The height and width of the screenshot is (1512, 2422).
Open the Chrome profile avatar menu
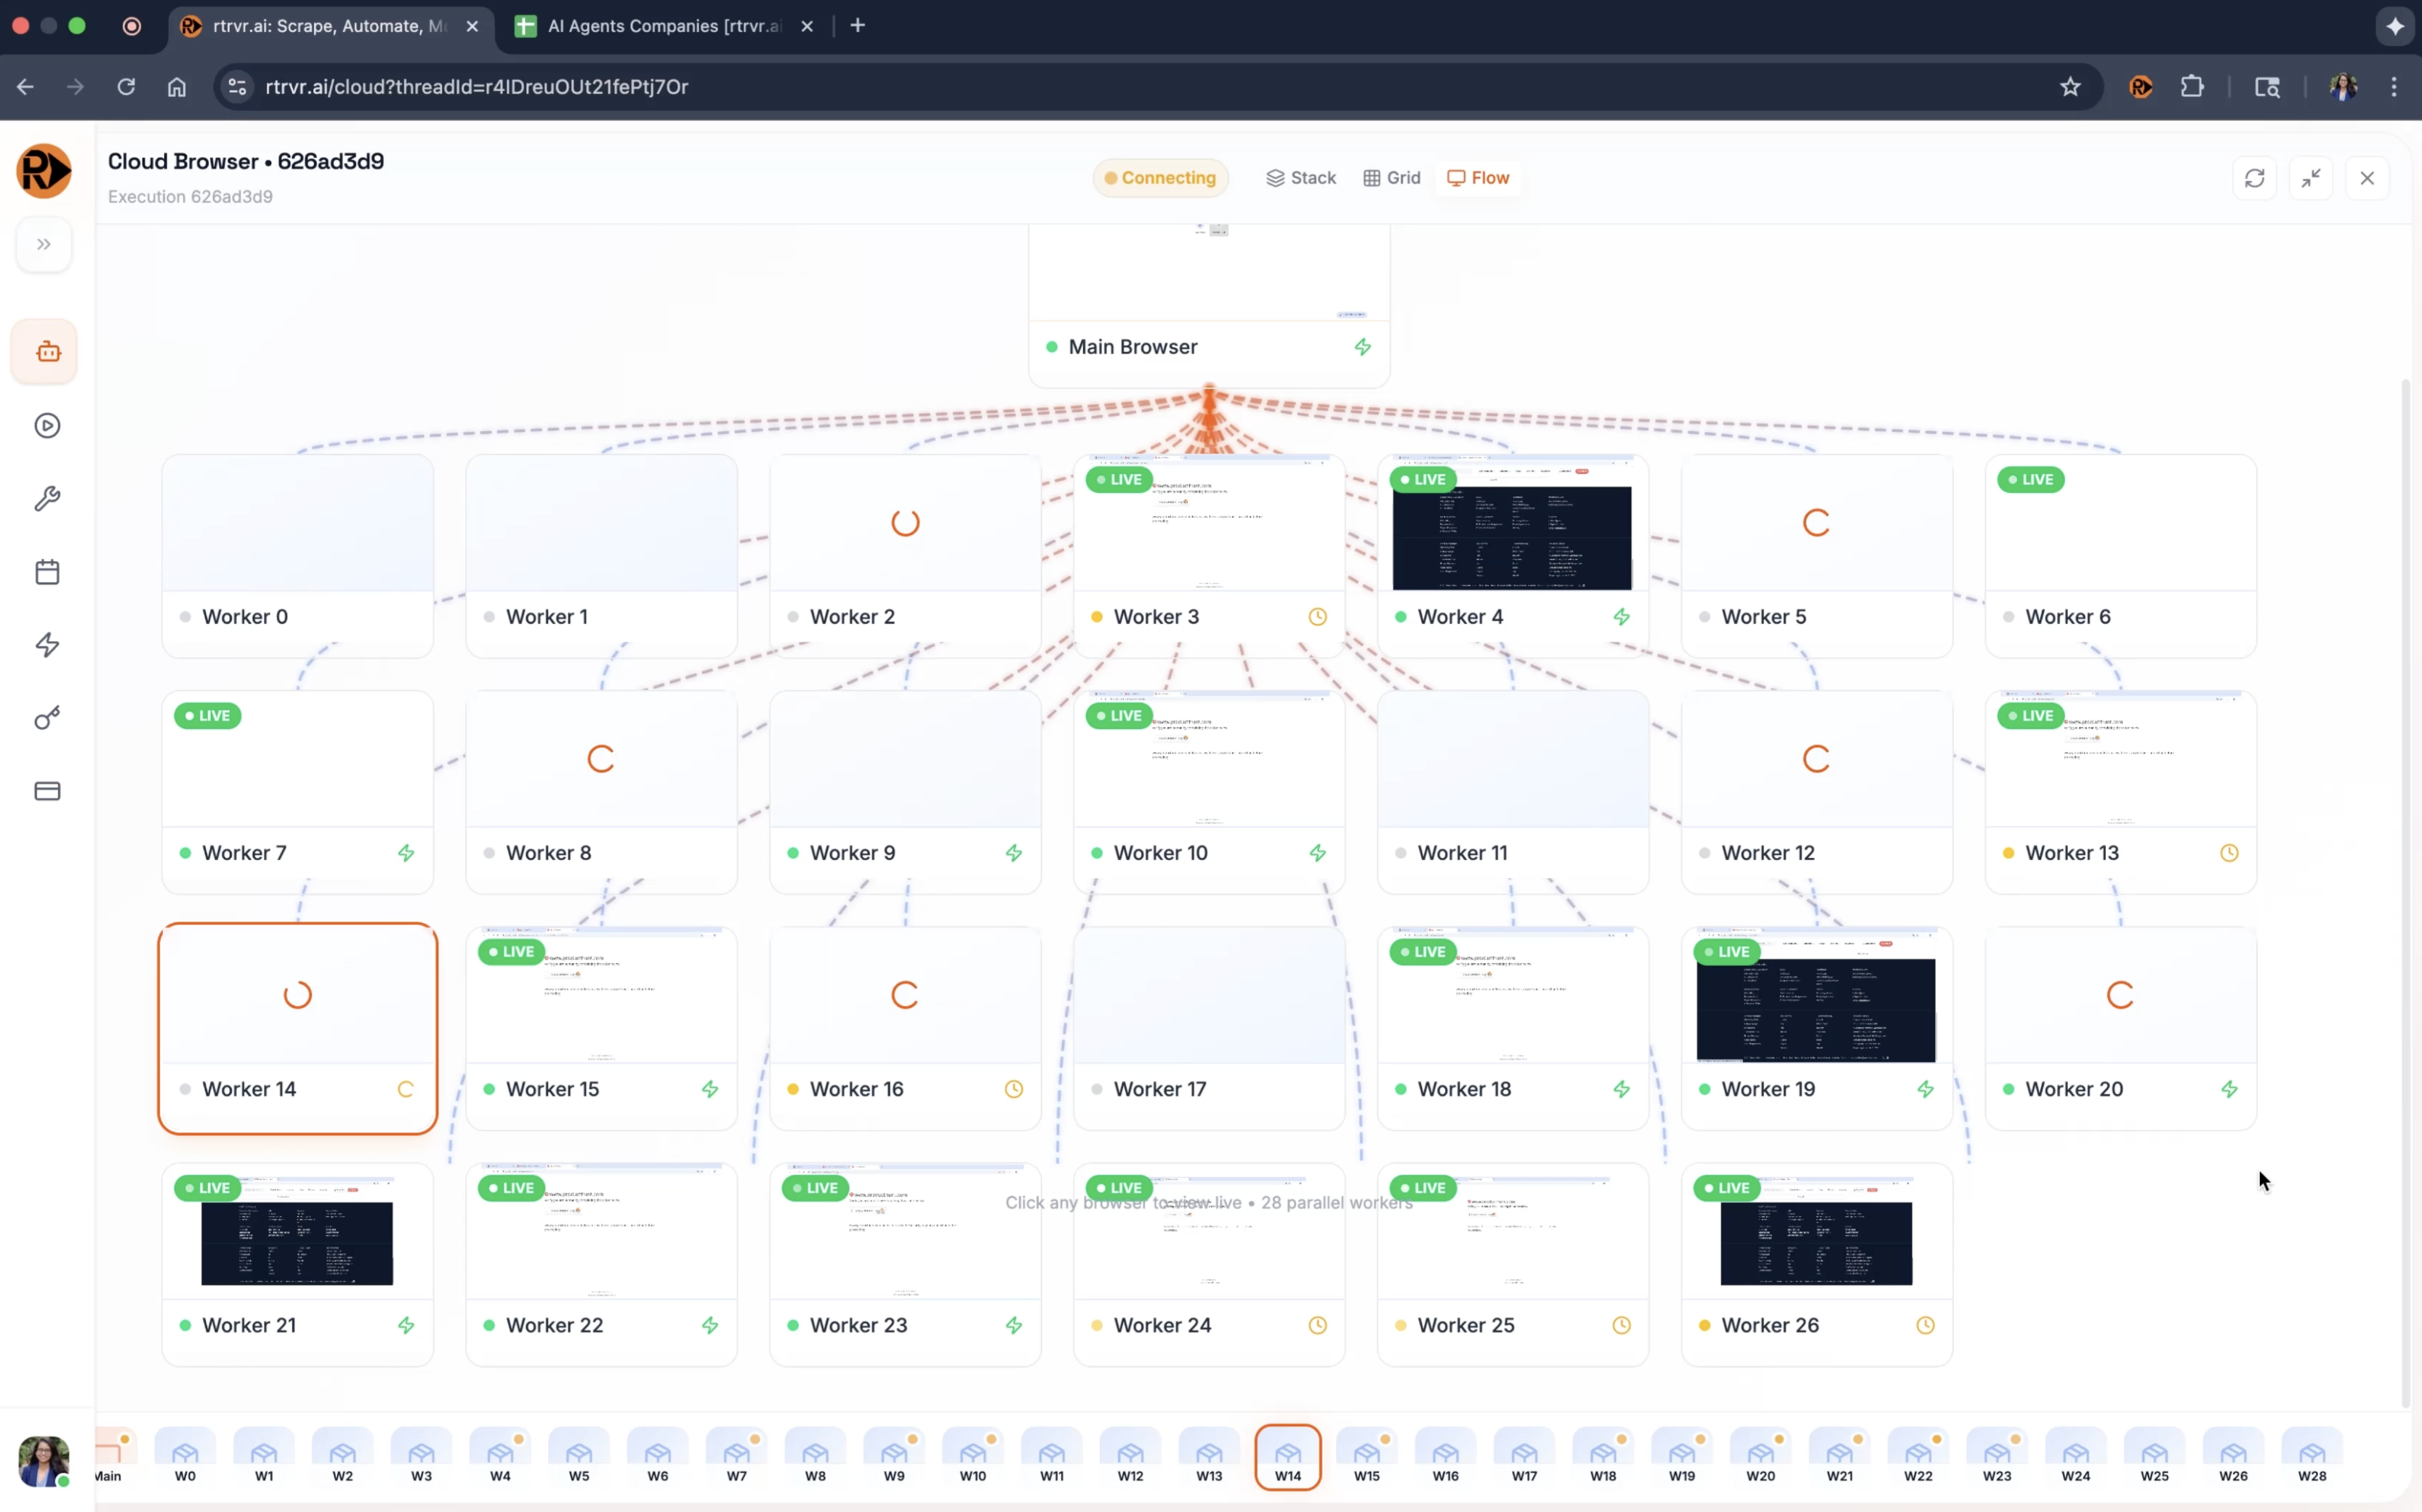(x=2343, y=87)
